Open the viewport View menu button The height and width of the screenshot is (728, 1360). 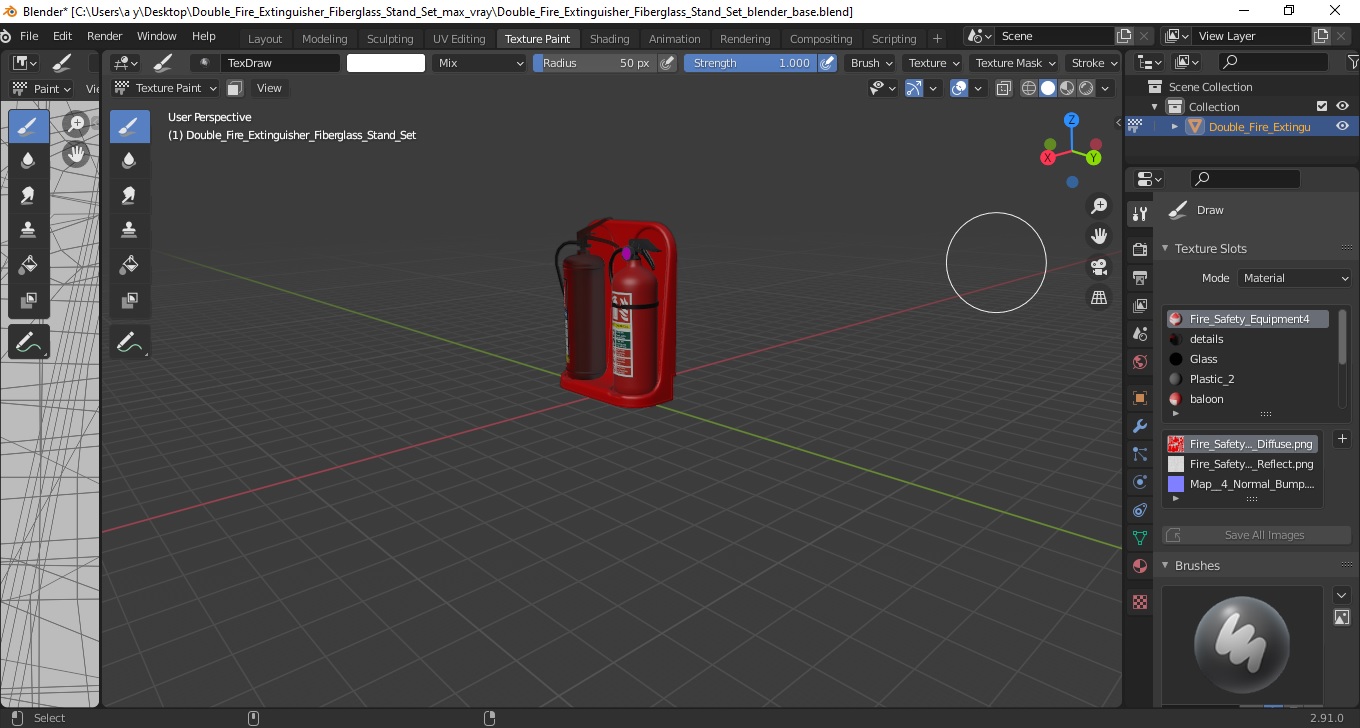point(269,88)
